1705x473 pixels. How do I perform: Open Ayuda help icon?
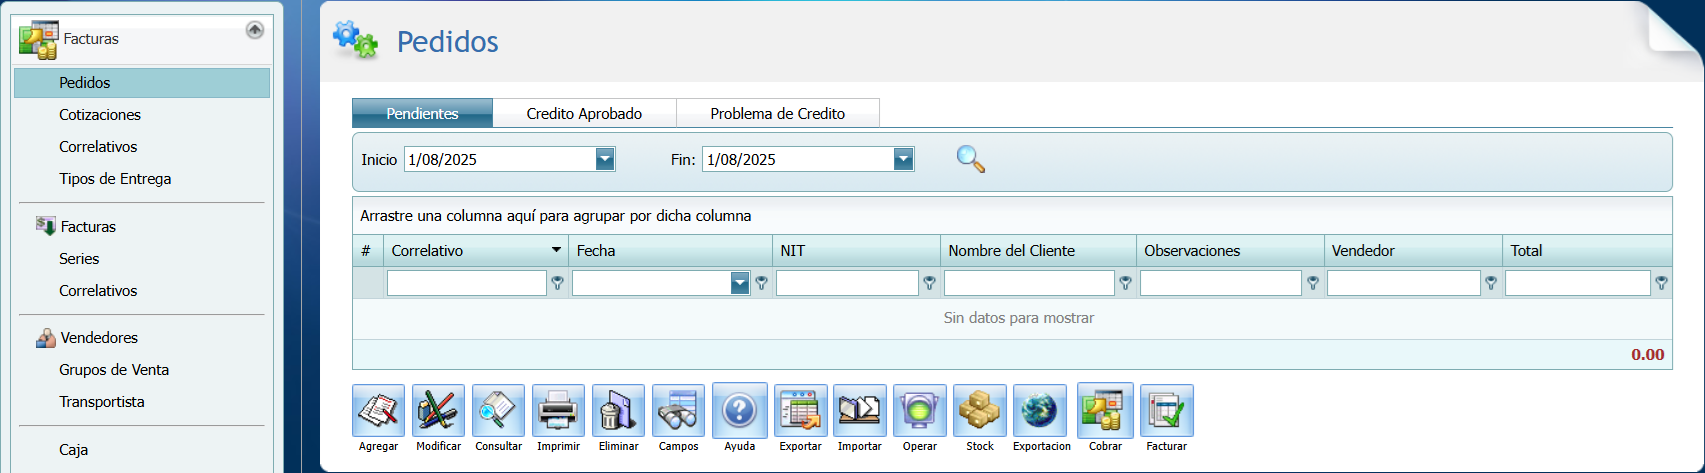740,411
